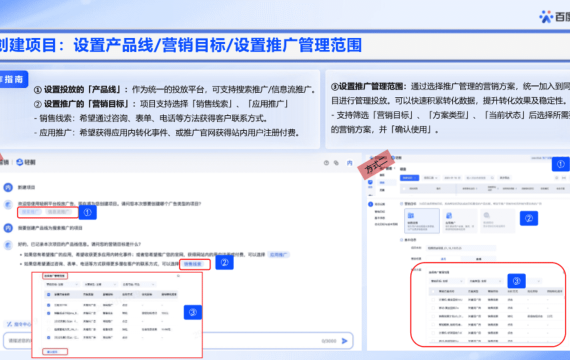Viewport: 570px width, 360px height.
Task: Open the user avatar in chat header
Action: [349, 163]
